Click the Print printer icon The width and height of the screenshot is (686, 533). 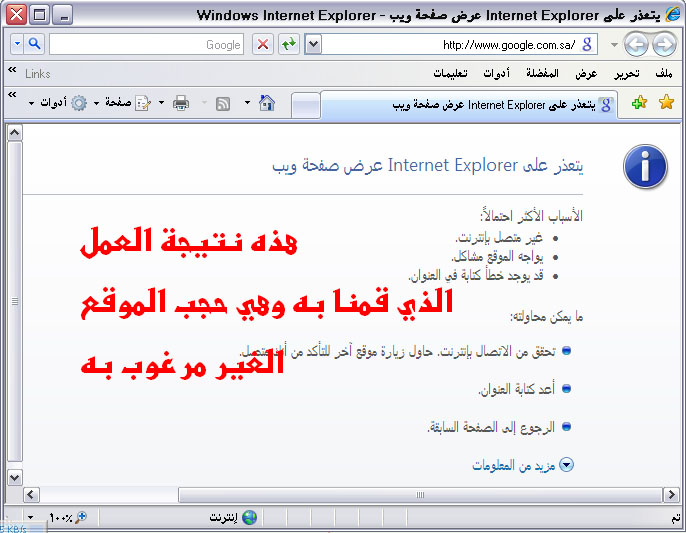pyautogui.click(x=181, y=103)
